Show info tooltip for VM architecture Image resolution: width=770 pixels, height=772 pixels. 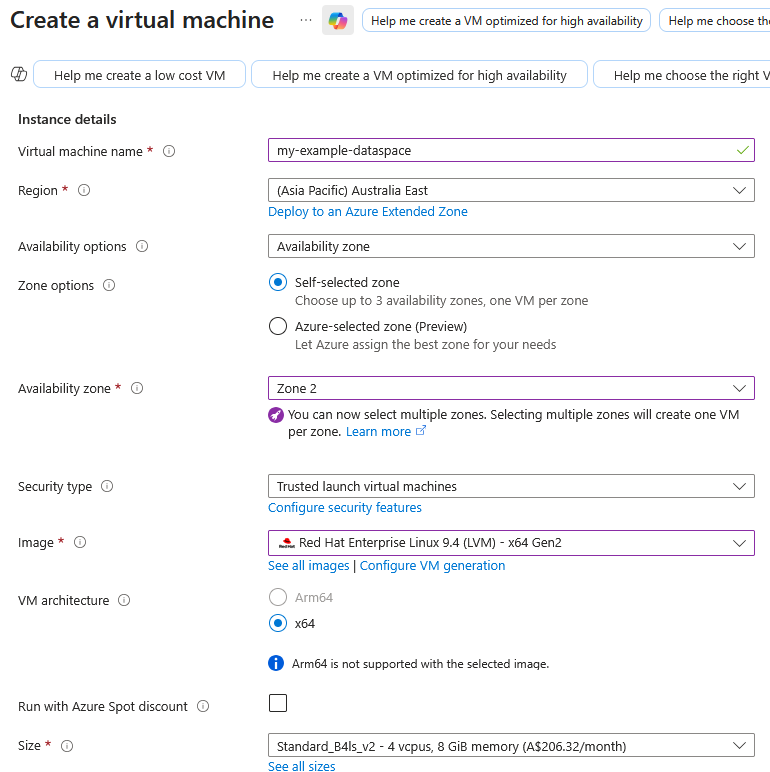tap(124, 600)
